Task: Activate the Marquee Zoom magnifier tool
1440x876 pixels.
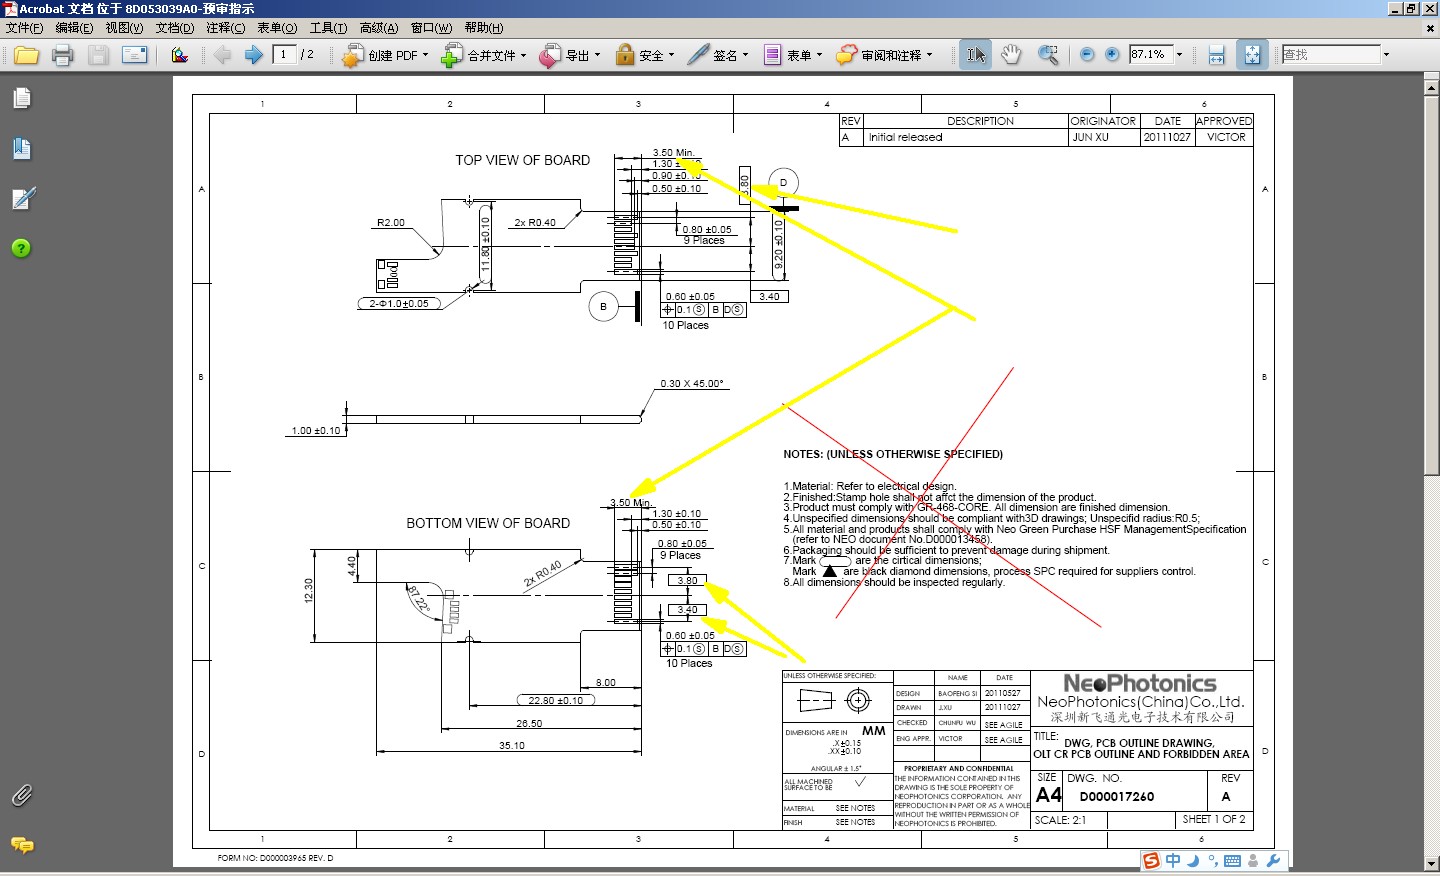Action: click(x=1048, y=55)
